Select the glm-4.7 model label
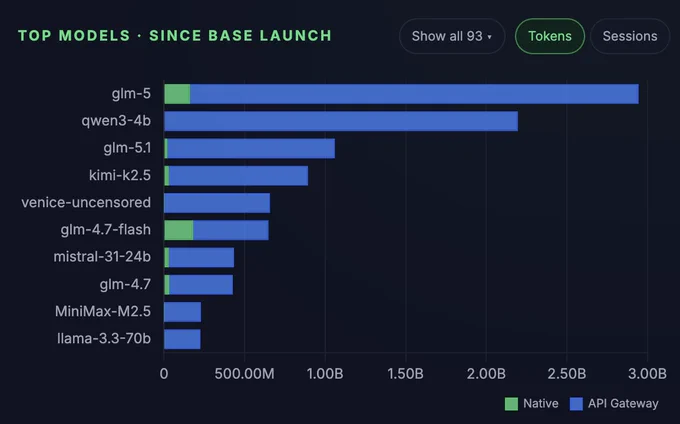 [125, 284]
